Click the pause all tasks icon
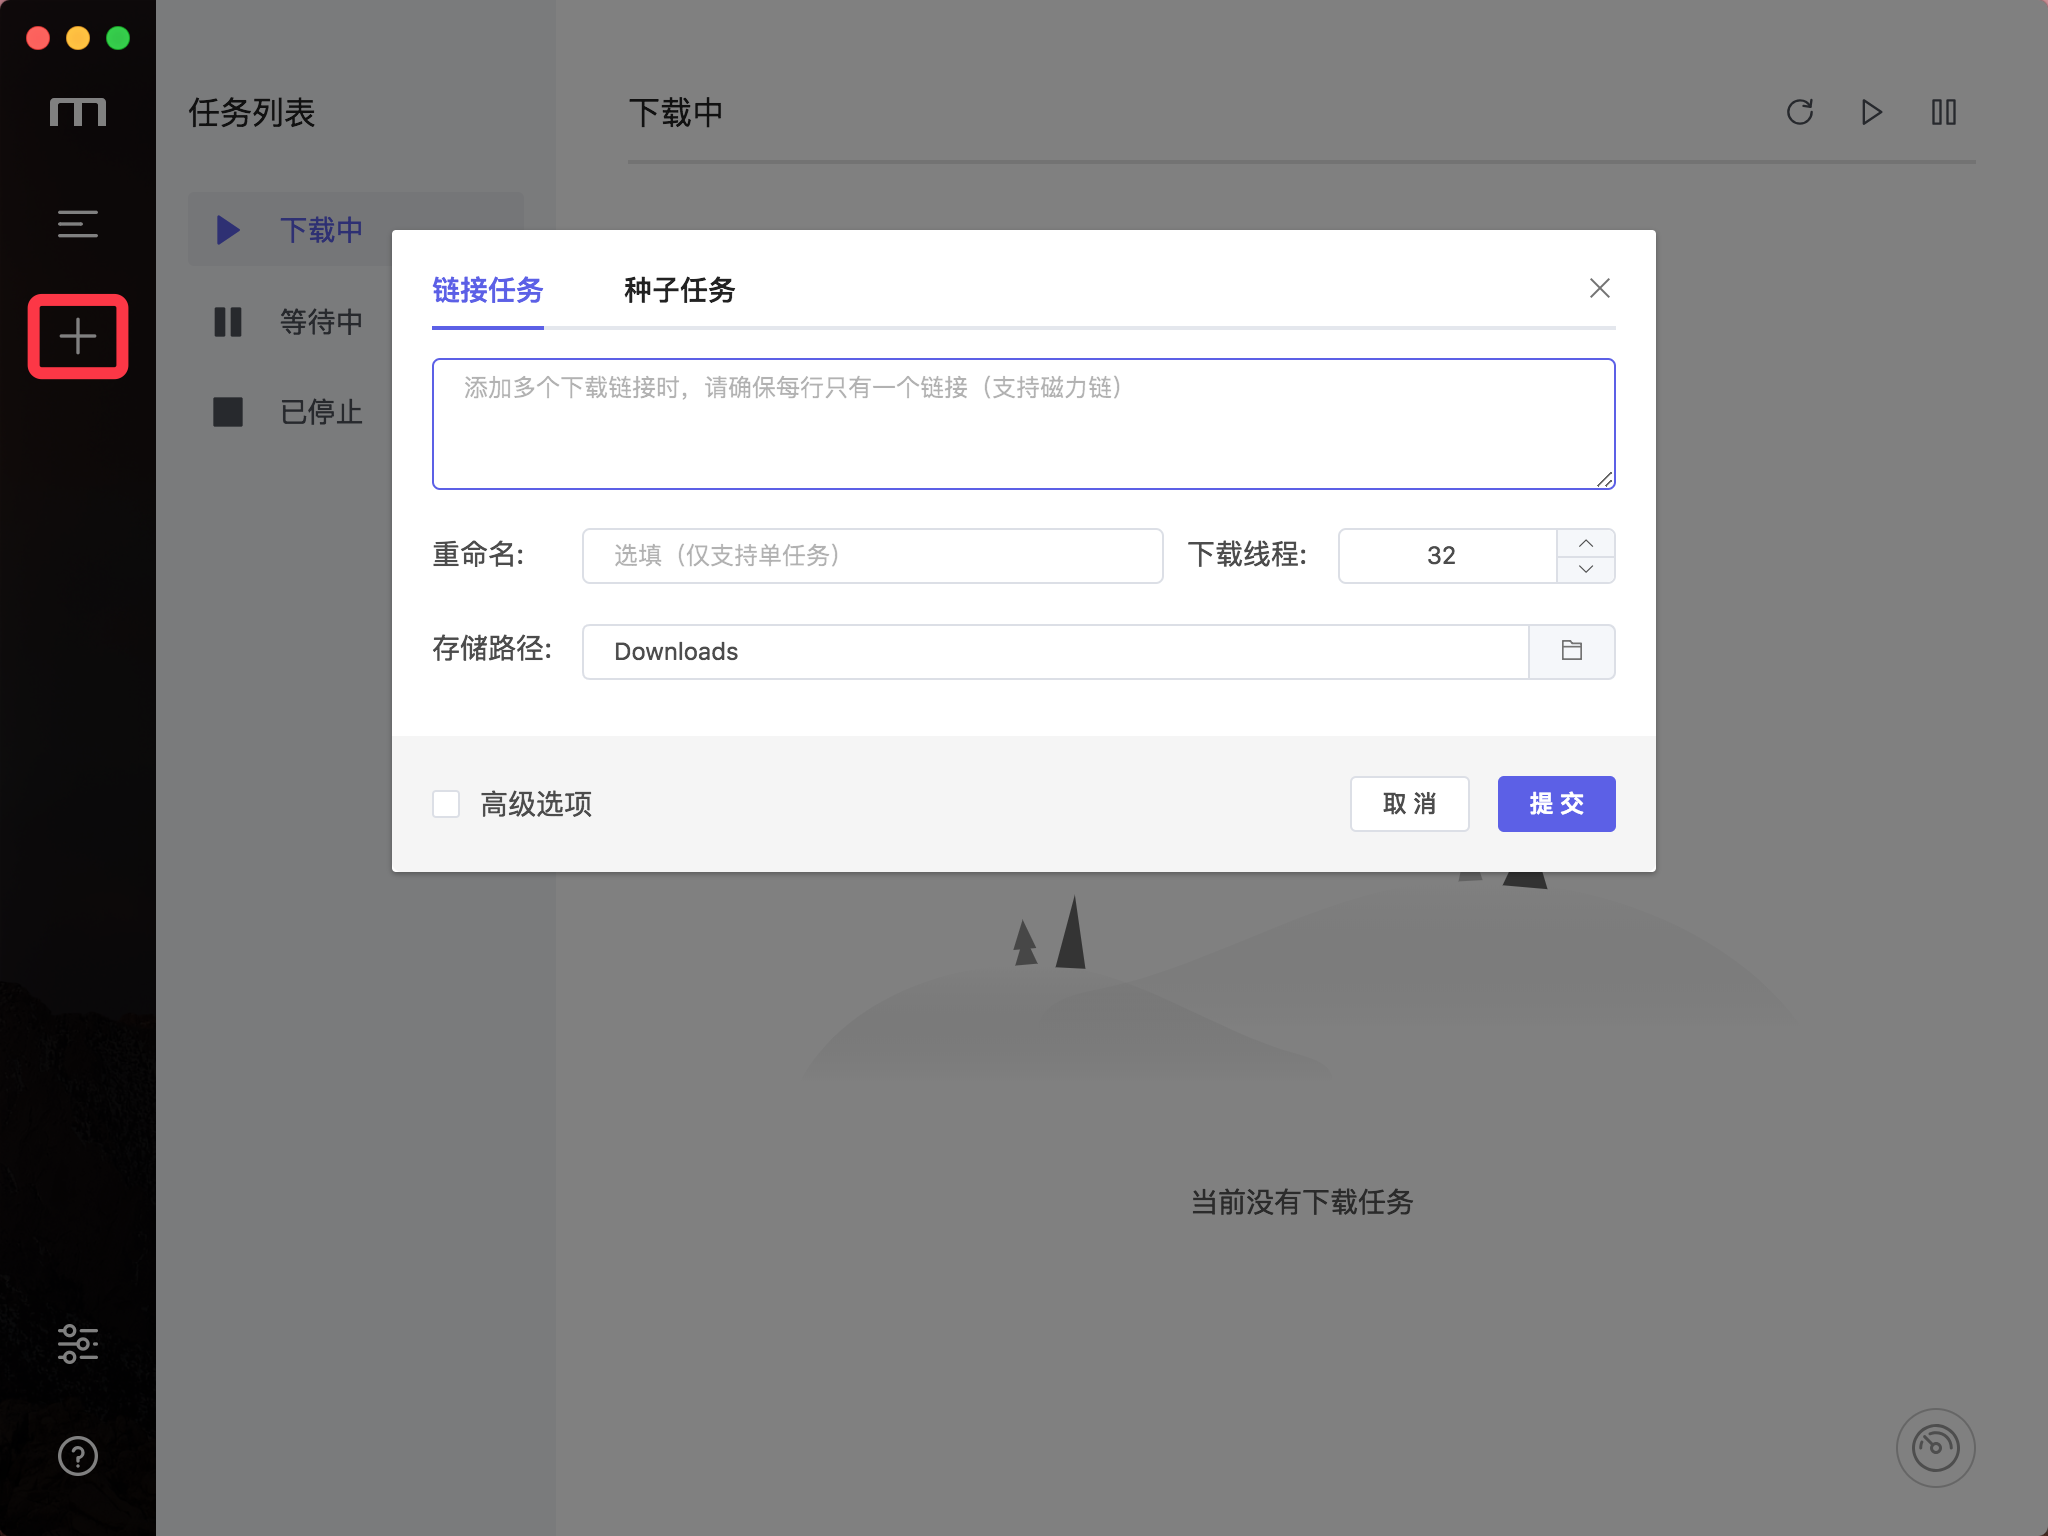The width and height of the screenshot is (2048, 1536). click(x=1944, y=112)
